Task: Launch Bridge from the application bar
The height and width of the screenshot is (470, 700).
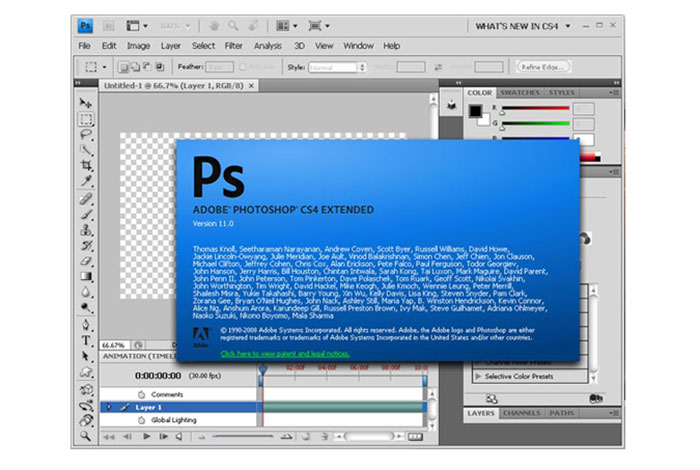Action: [x=108, y=26]
